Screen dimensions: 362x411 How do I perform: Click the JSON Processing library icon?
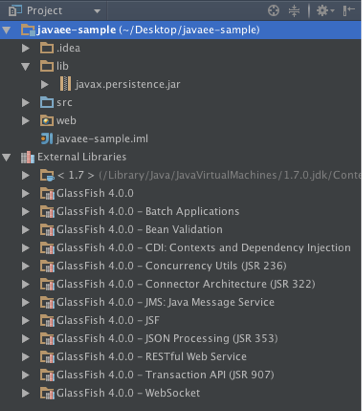click(x=47, y=339)
